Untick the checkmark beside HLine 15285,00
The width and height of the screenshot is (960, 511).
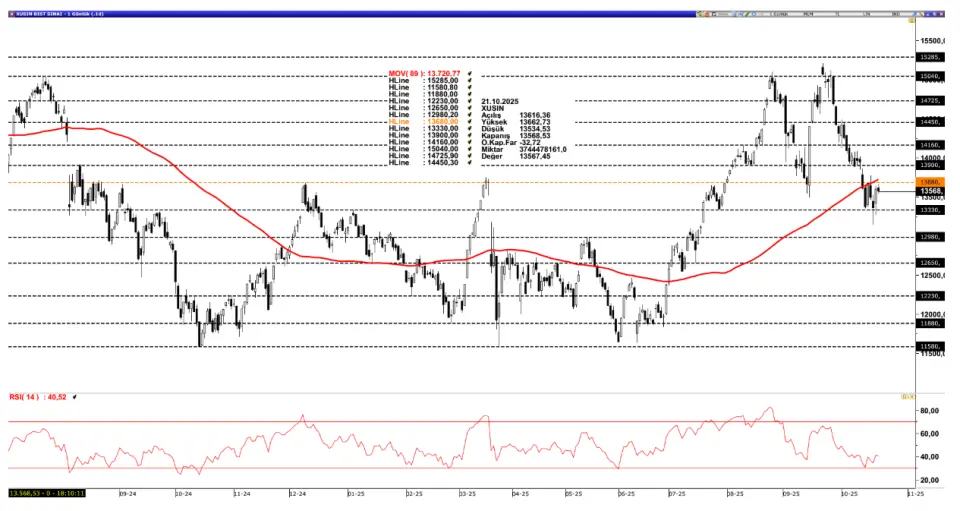(469, 80)
